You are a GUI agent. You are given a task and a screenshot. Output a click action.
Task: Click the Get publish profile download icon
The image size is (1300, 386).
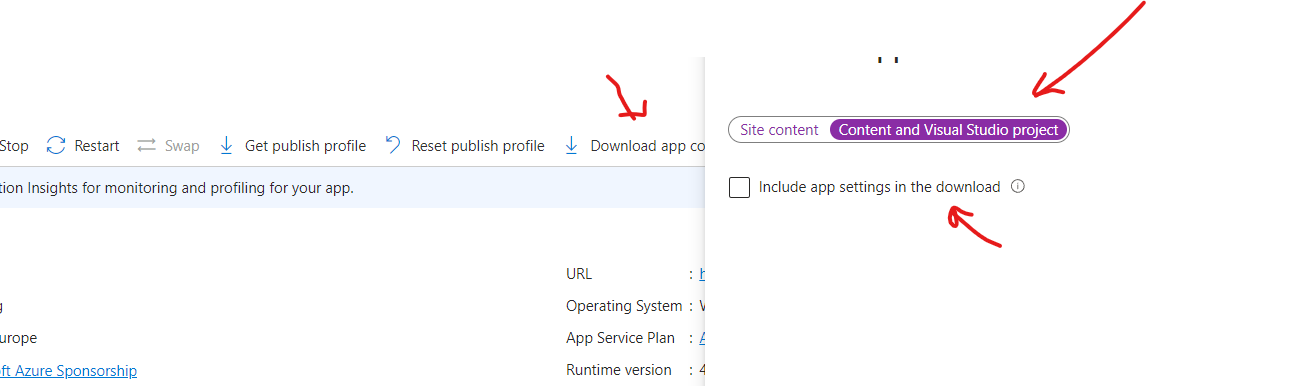226,146
